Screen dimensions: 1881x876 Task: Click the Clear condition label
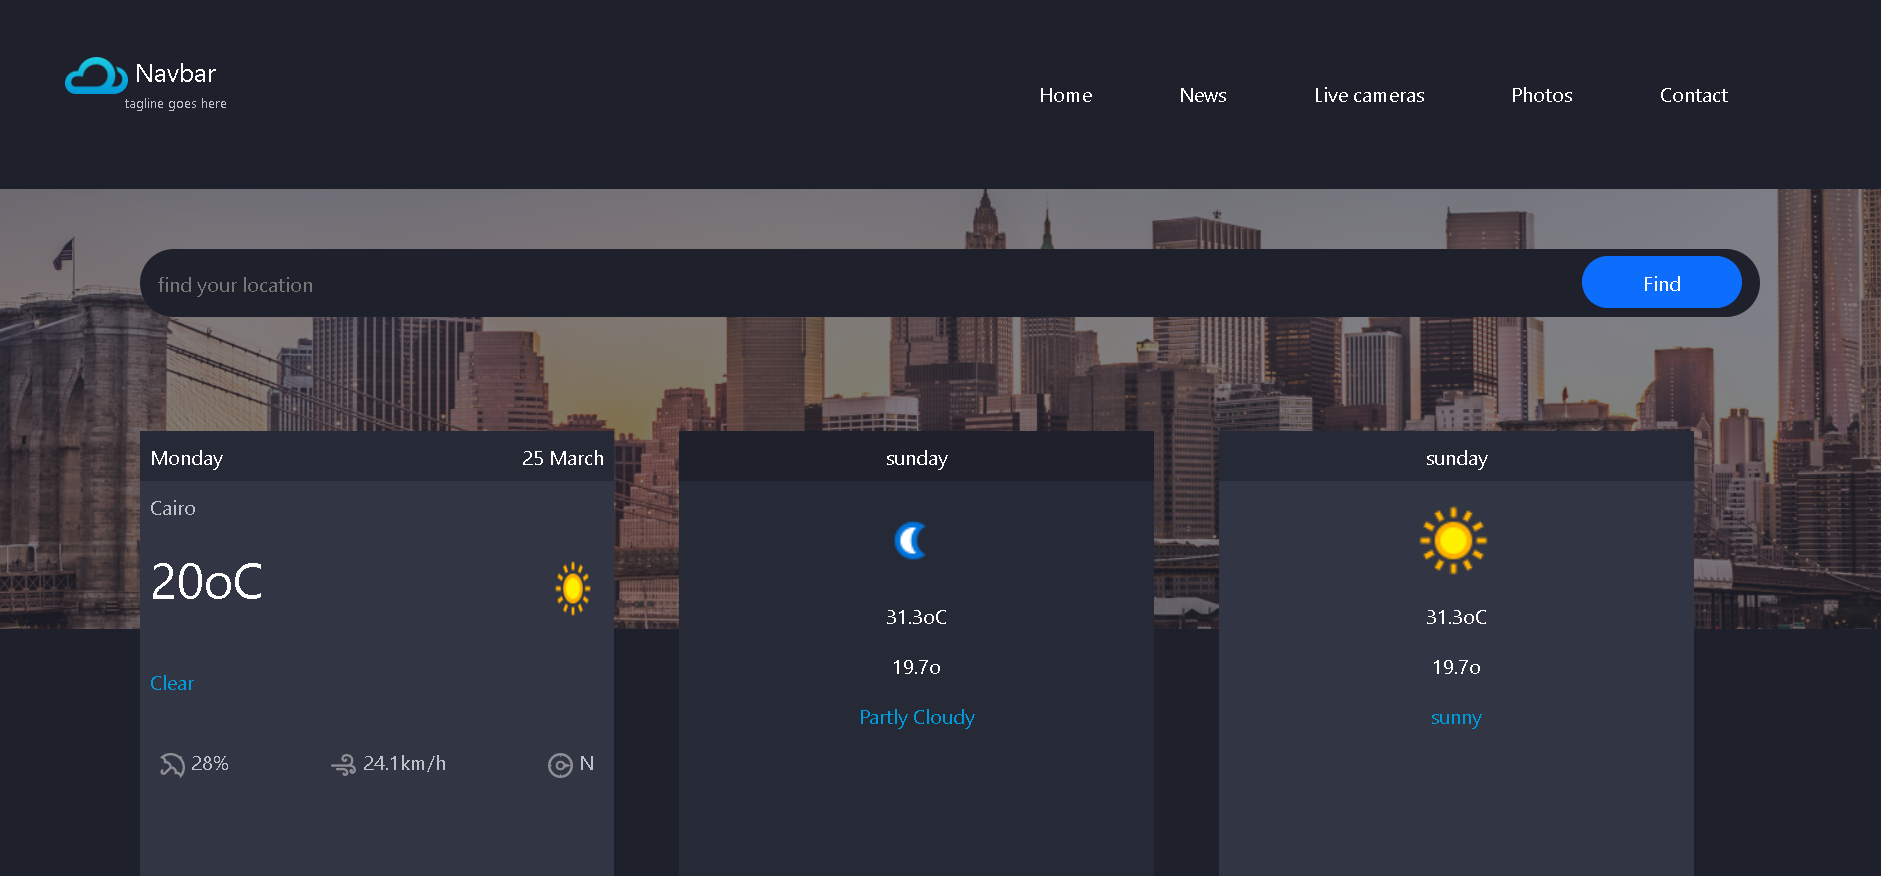pos(172,683)
